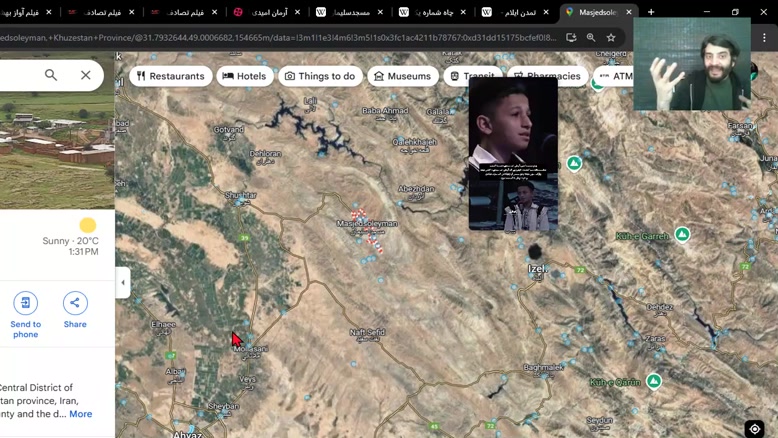
Task: Click the Lali town label
Action: 310,101
